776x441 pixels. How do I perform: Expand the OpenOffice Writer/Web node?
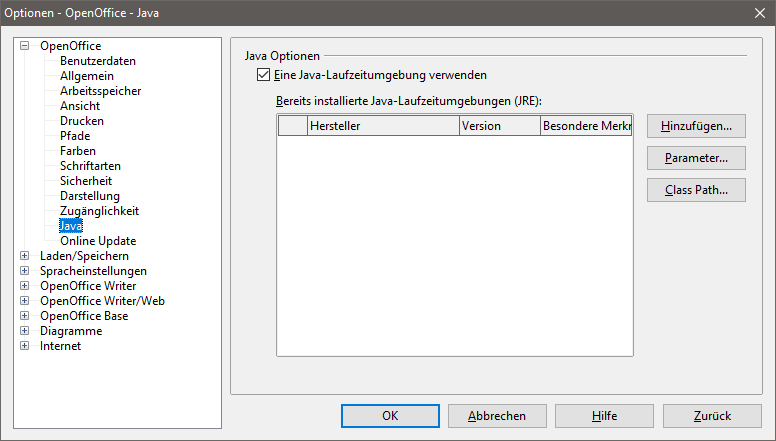coord(24,300)
